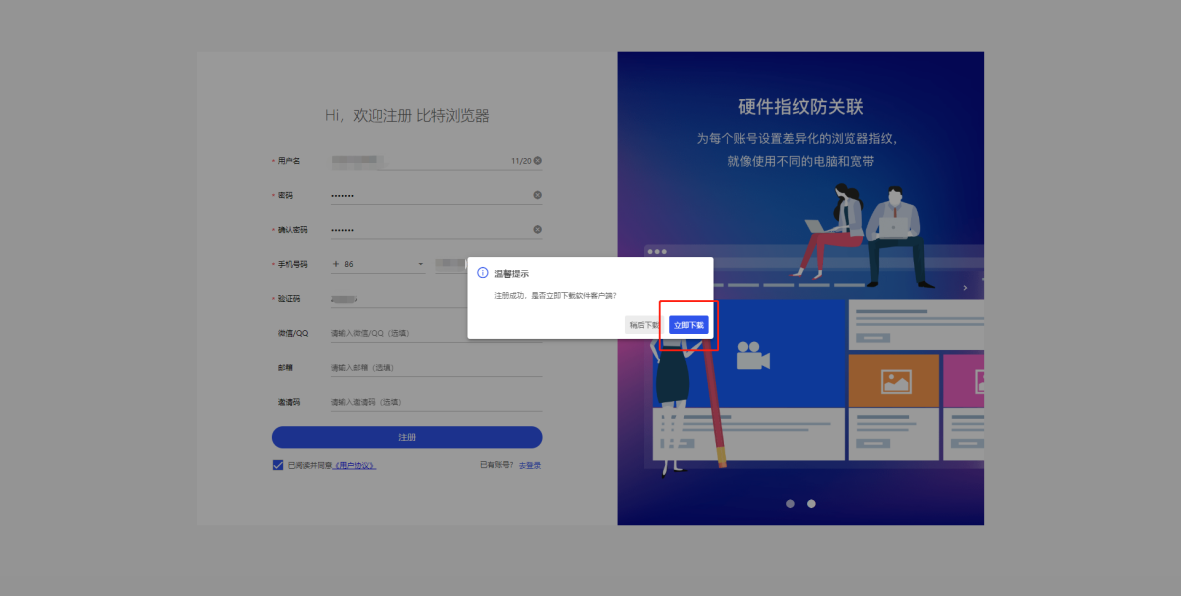Choose 稍后下载 to download later
Screen dimensions: 1181x596
[642, 325]
